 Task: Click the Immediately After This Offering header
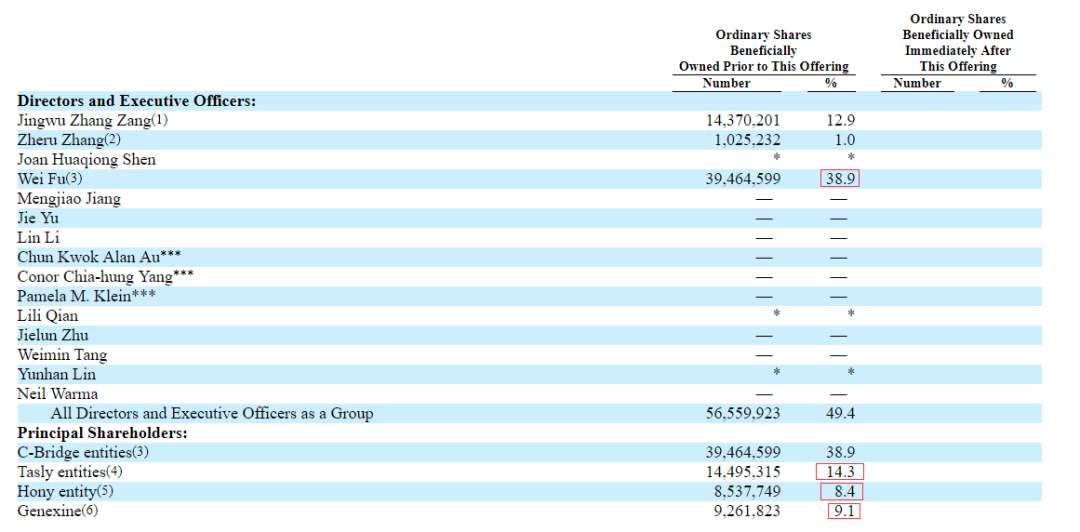point(957,50)
